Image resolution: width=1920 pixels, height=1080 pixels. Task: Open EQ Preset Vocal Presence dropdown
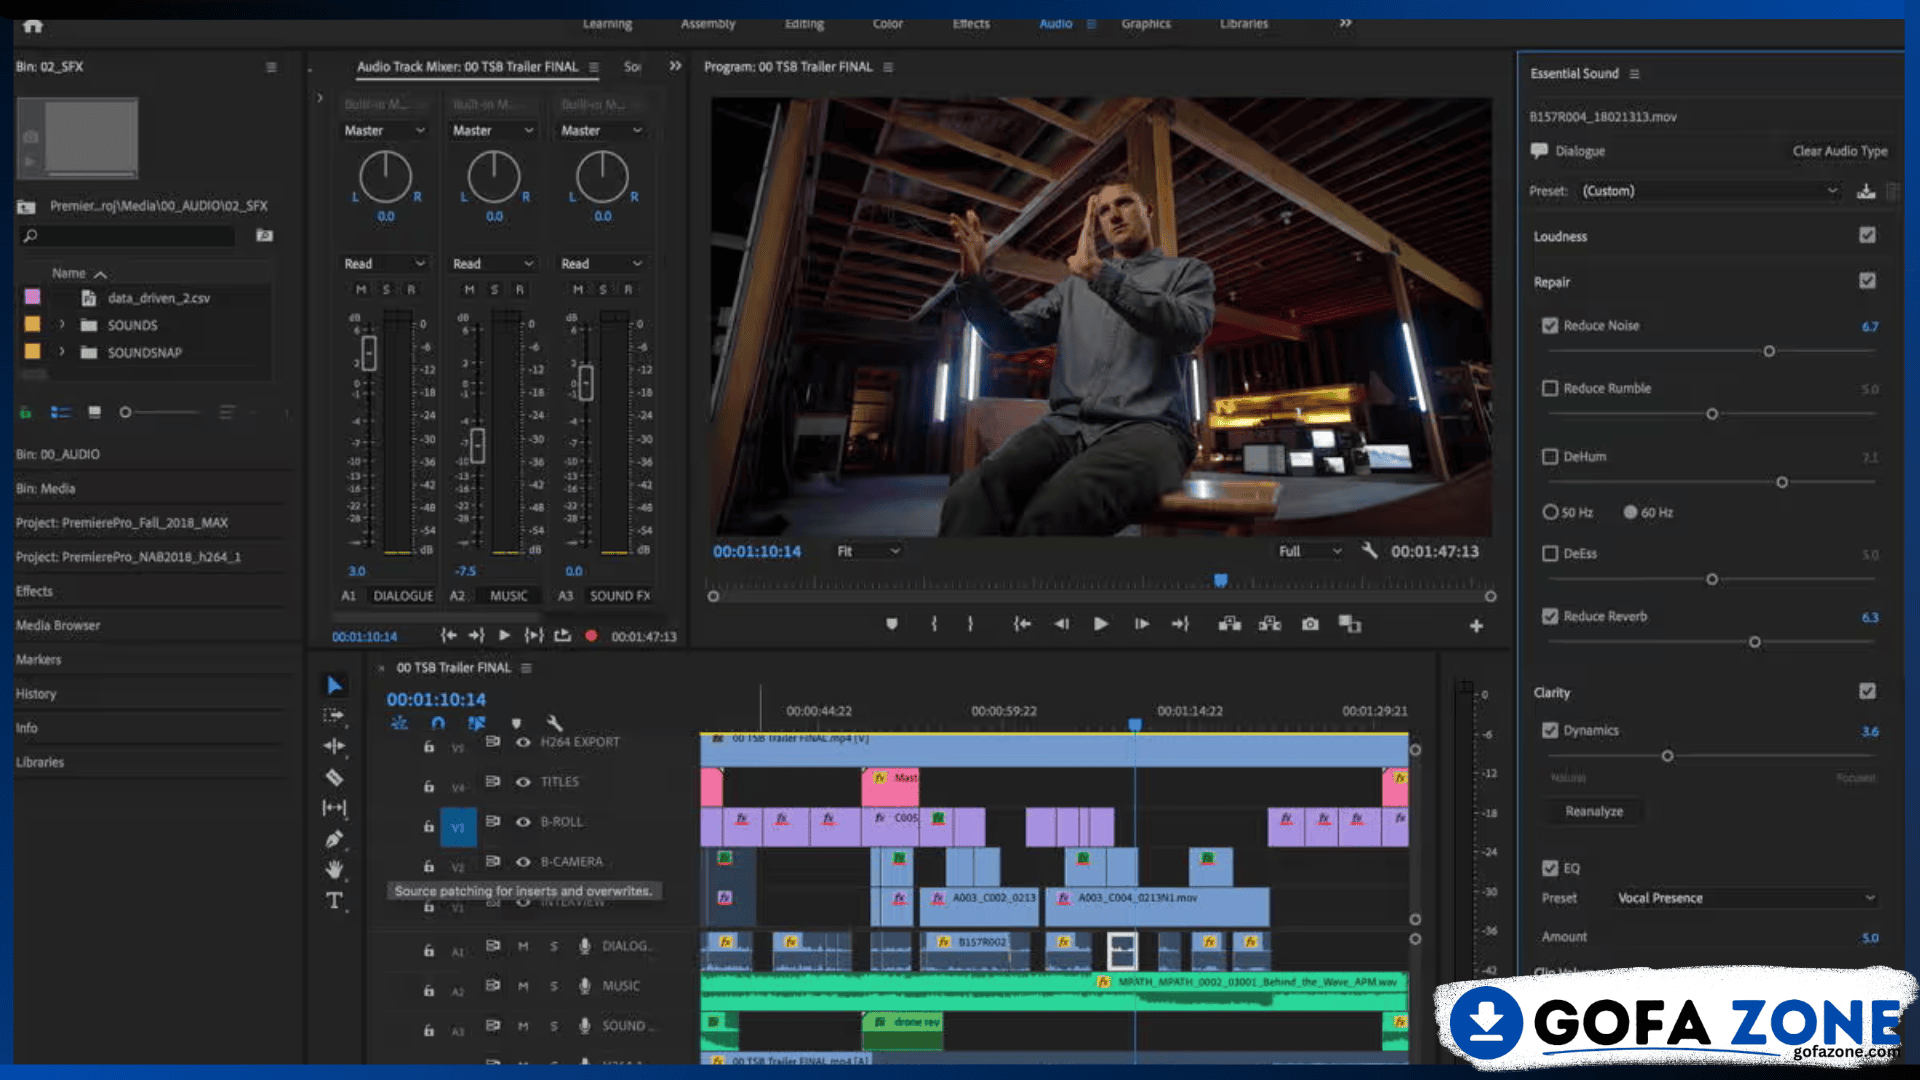pyautogui.click(x=1746, y=898)
